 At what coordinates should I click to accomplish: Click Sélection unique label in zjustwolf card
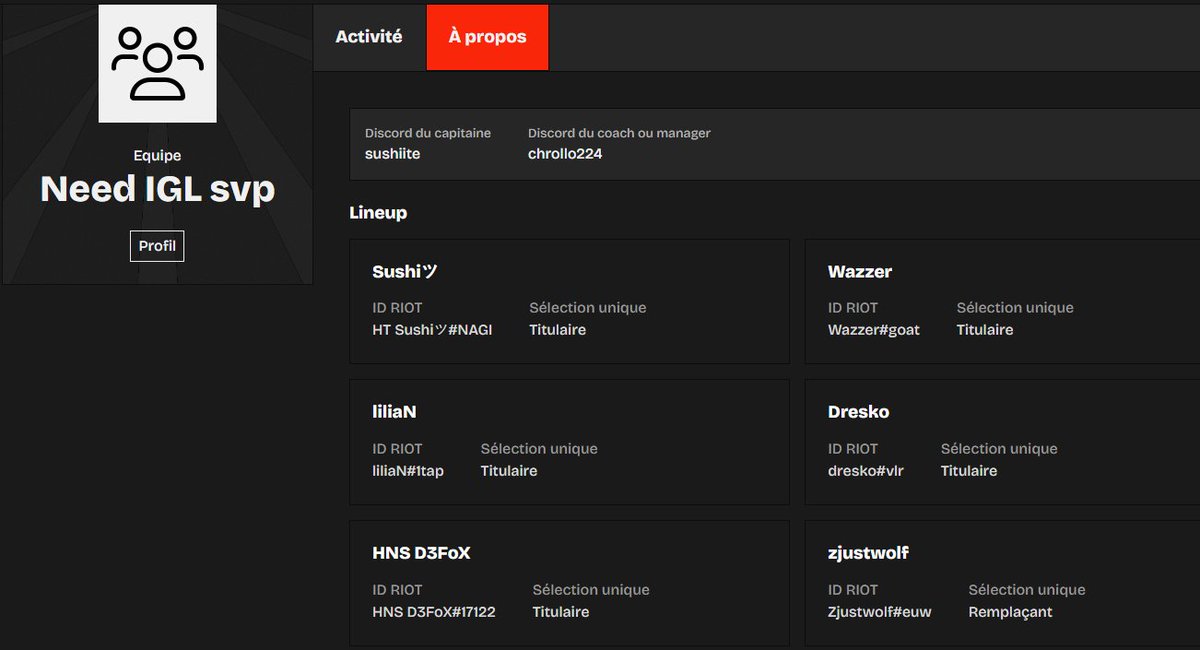pos(1027,590)
